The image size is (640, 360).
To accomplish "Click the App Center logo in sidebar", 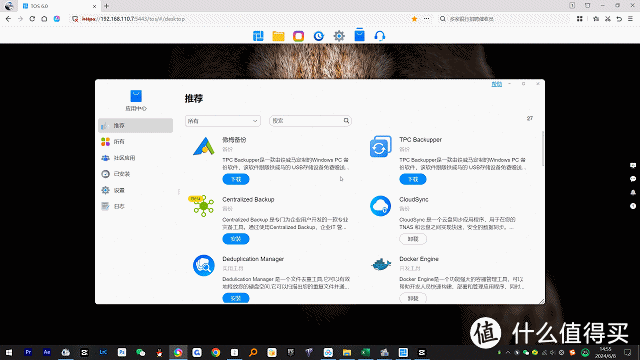I will (136, 96).
